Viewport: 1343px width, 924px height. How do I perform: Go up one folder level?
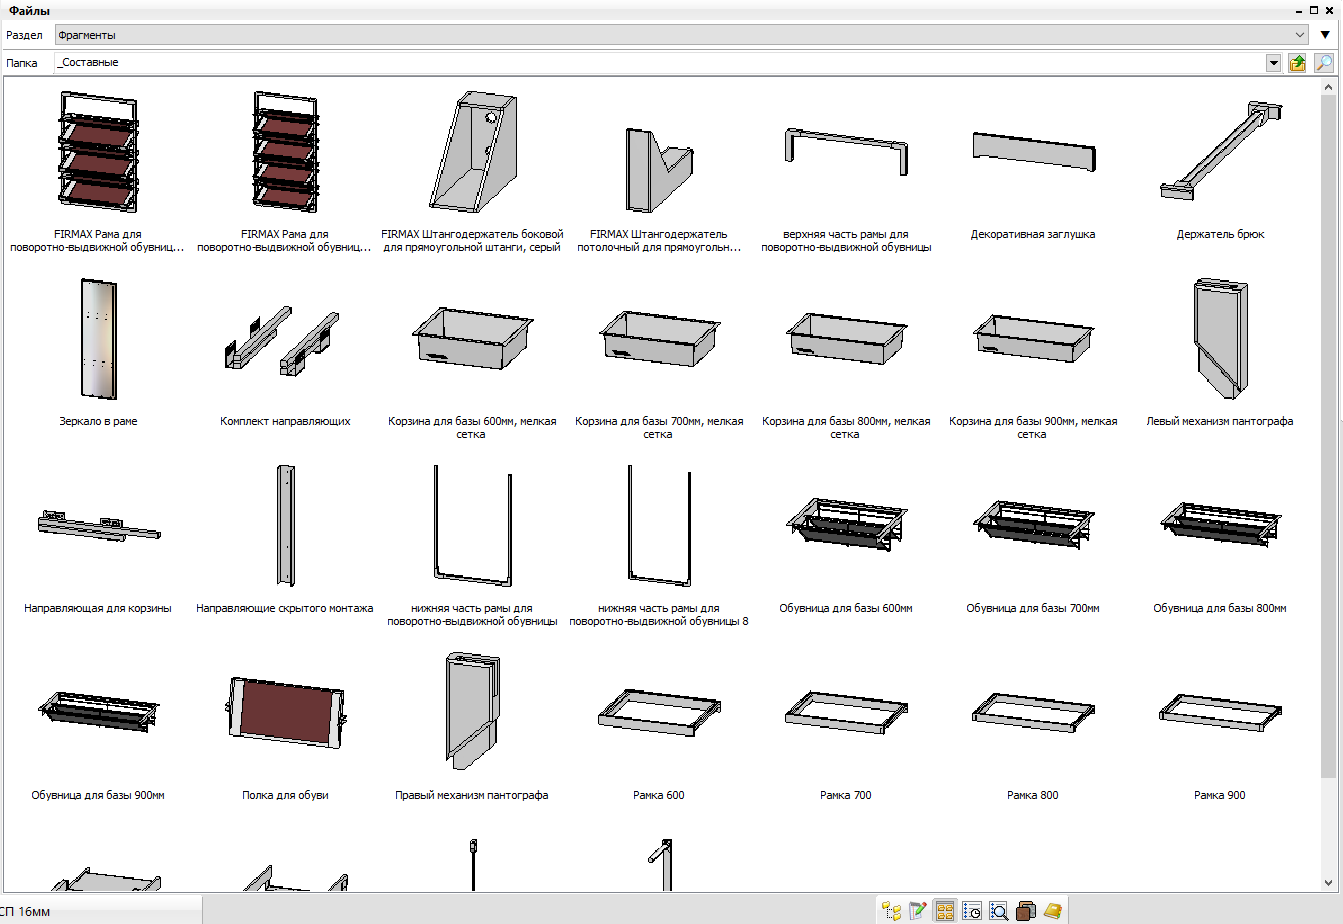tap(1297, 63)
